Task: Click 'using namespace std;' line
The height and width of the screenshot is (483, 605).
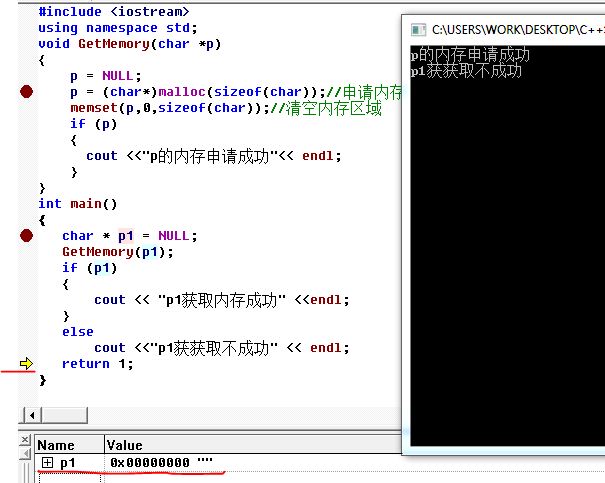Action: [118, 28]
